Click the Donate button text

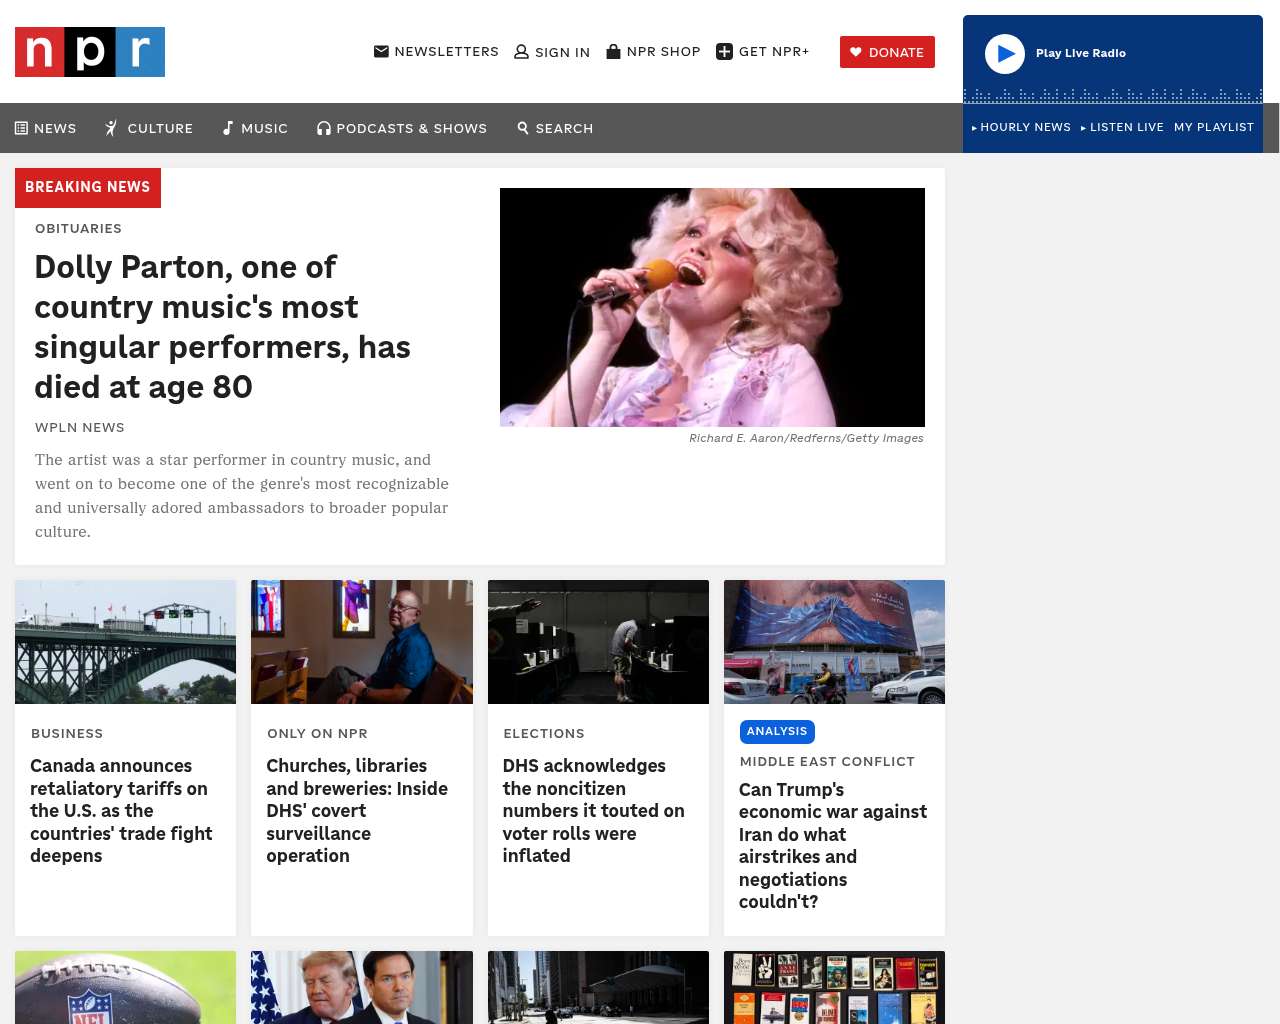pyautogui.click(x=896, y=52)
